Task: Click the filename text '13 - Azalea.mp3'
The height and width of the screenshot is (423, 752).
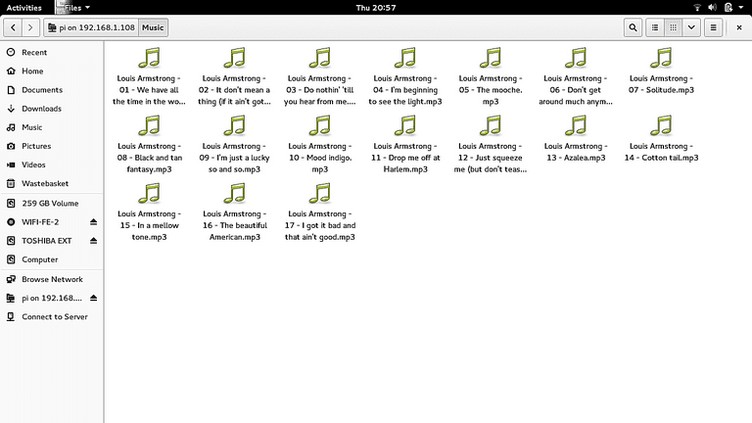Action: point(576,158)
